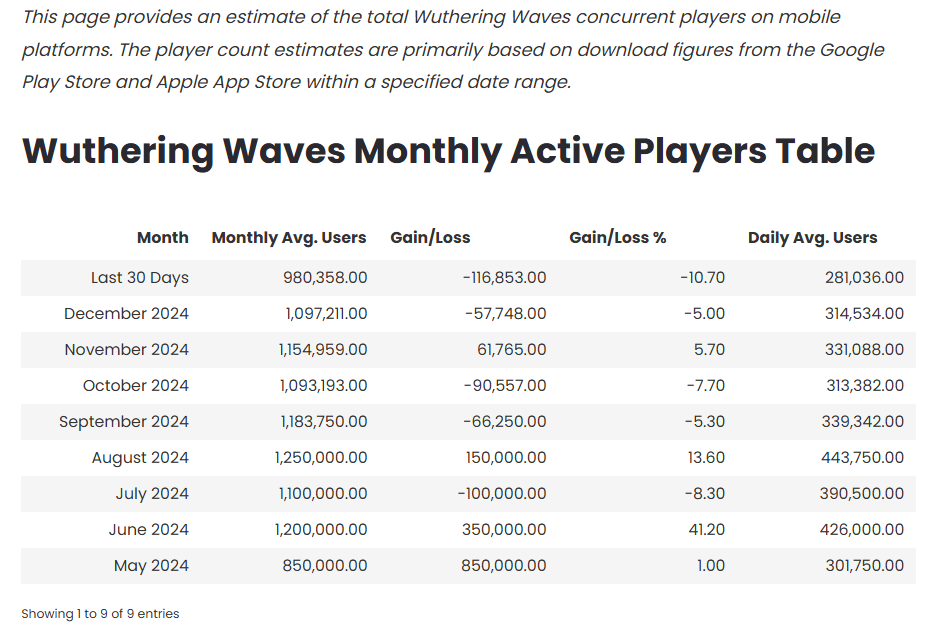Image resolution: width=932 pixels, height=627 pixels.
Task: Click the Showing 1 to 9 entries text
Action: click(100, 613)
